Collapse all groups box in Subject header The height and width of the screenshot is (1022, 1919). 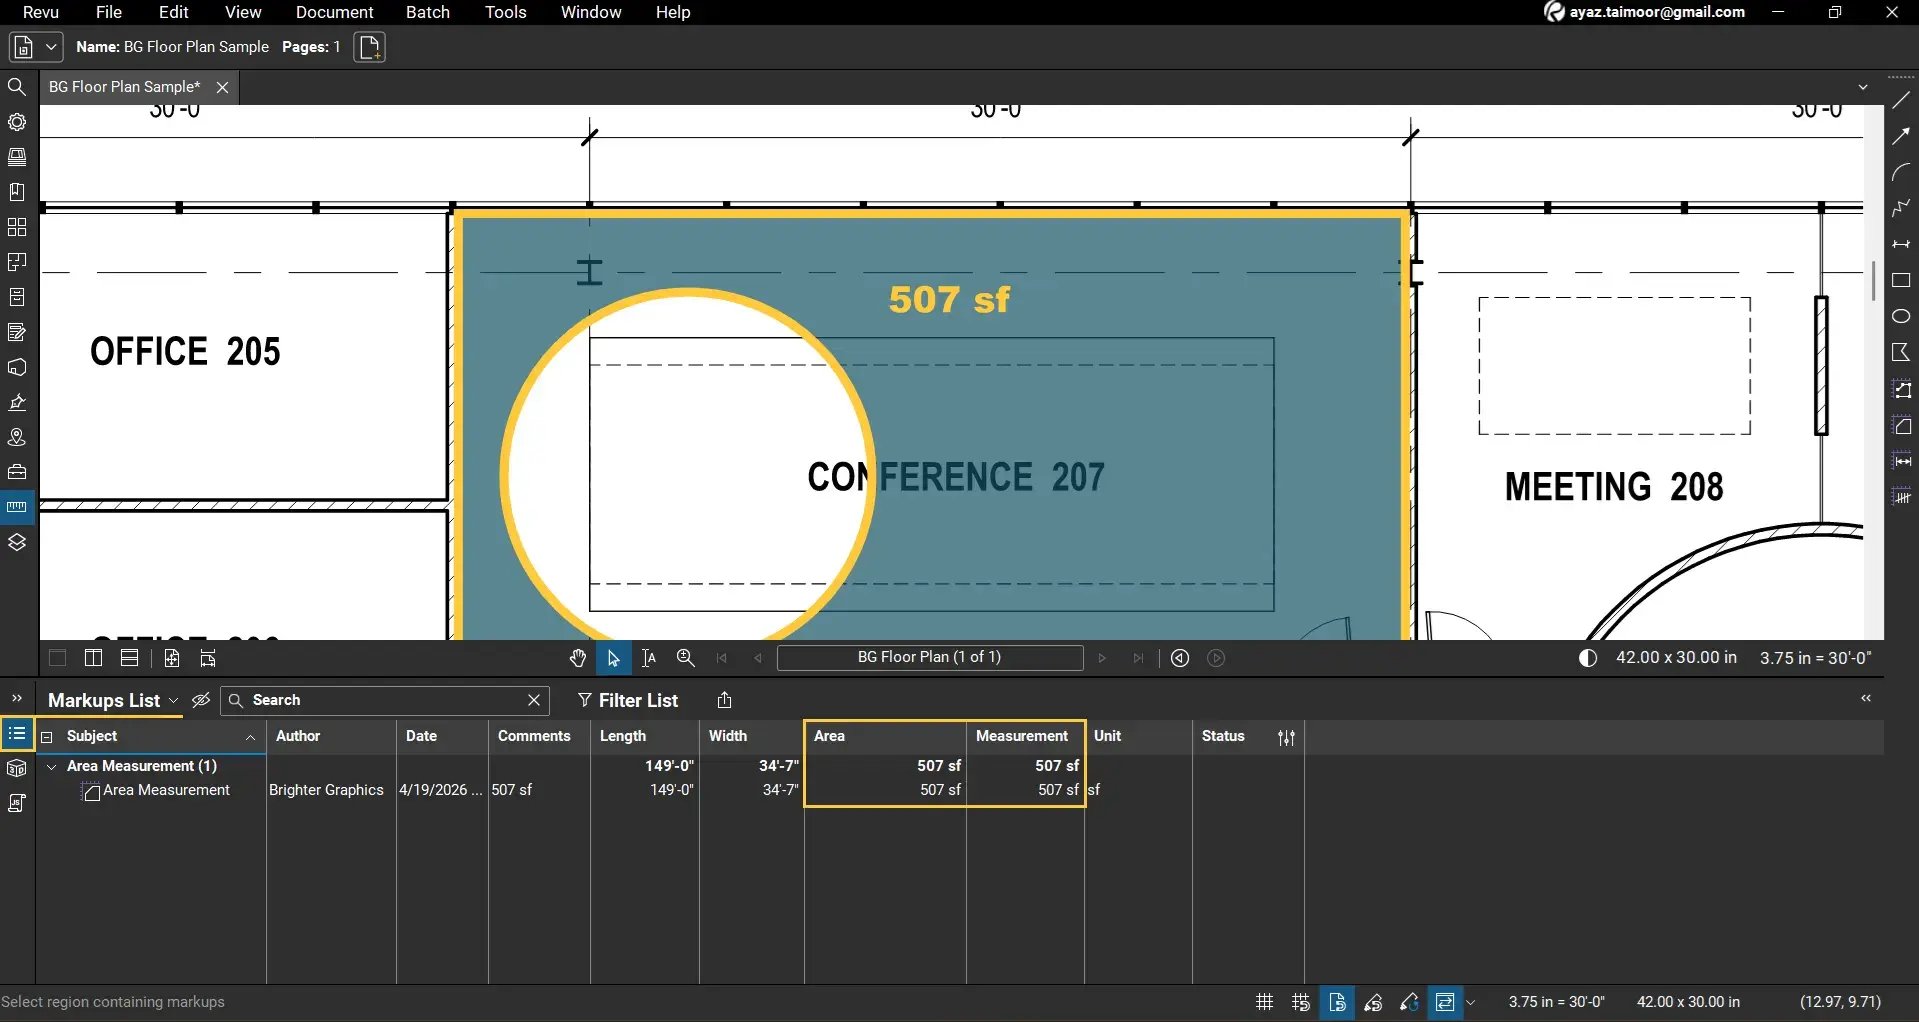[46, 737]
